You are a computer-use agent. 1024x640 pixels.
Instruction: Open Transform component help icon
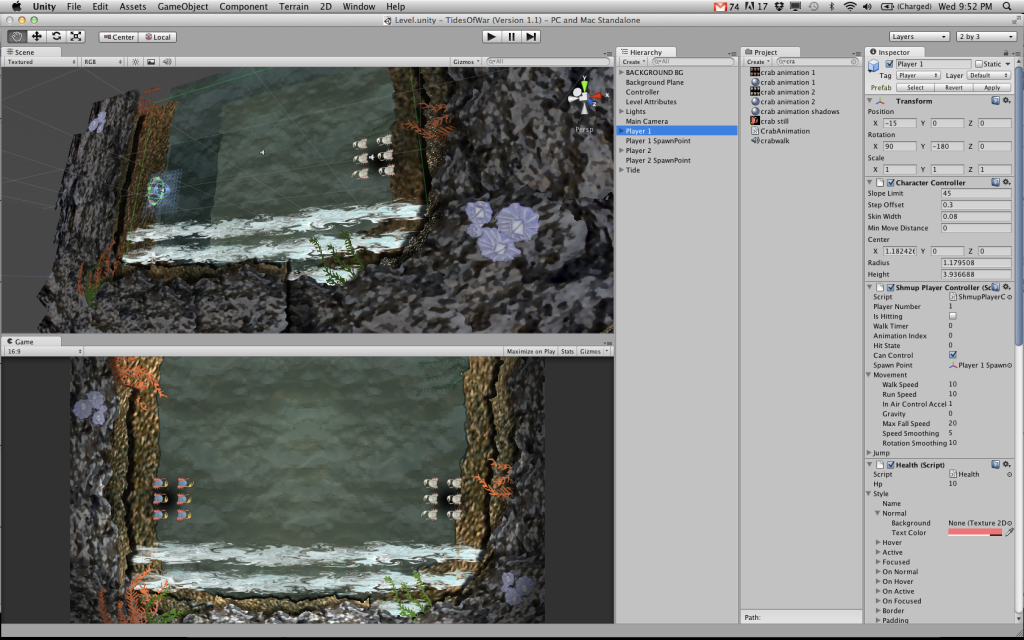tap(995, 101)
